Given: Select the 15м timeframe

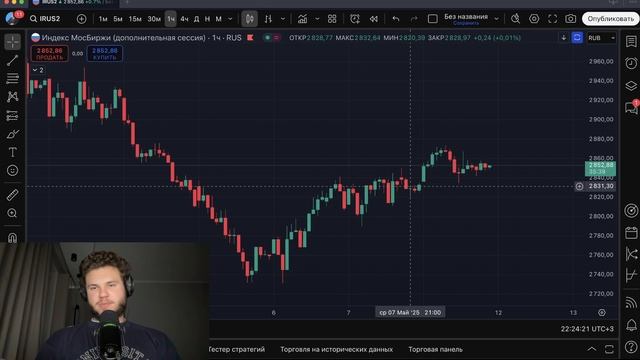Looking at the screenshot, I should [135, 19].
